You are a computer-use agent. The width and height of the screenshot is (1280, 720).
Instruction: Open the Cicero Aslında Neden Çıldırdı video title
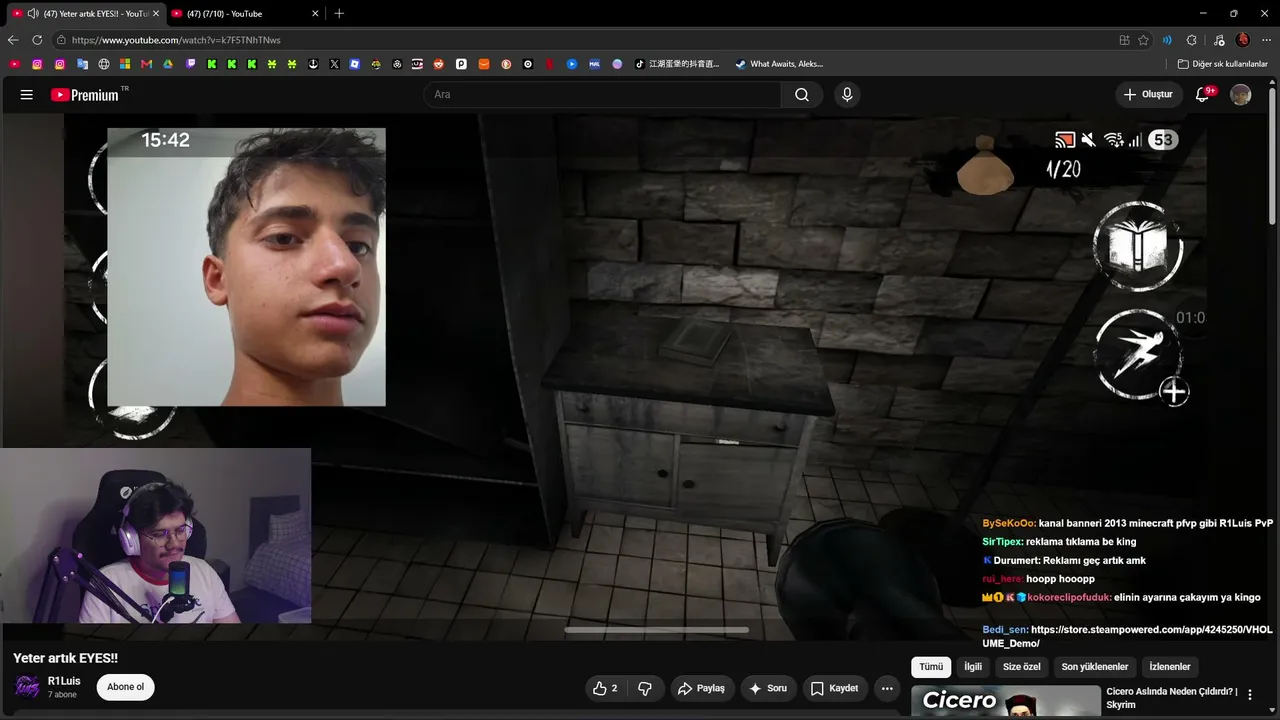coord(1172,698)
